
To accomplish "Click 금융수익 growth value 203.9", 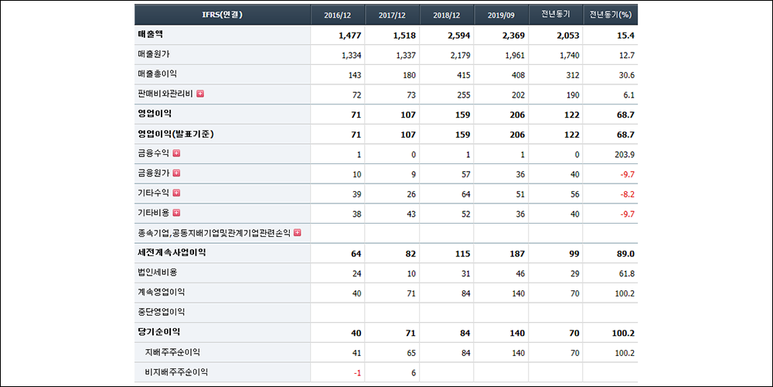I will [x=625, y=155].
